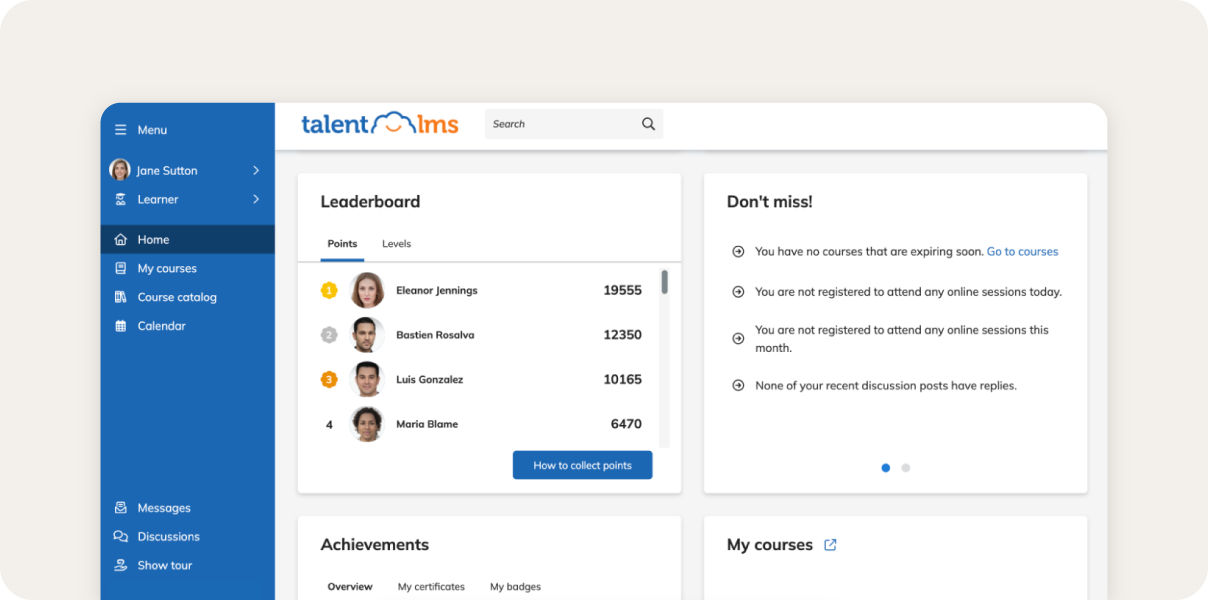The width and height of the screenshot is (1208, 600).
Task: Open the Calendar from the sidebar
Action: point(120,325)
